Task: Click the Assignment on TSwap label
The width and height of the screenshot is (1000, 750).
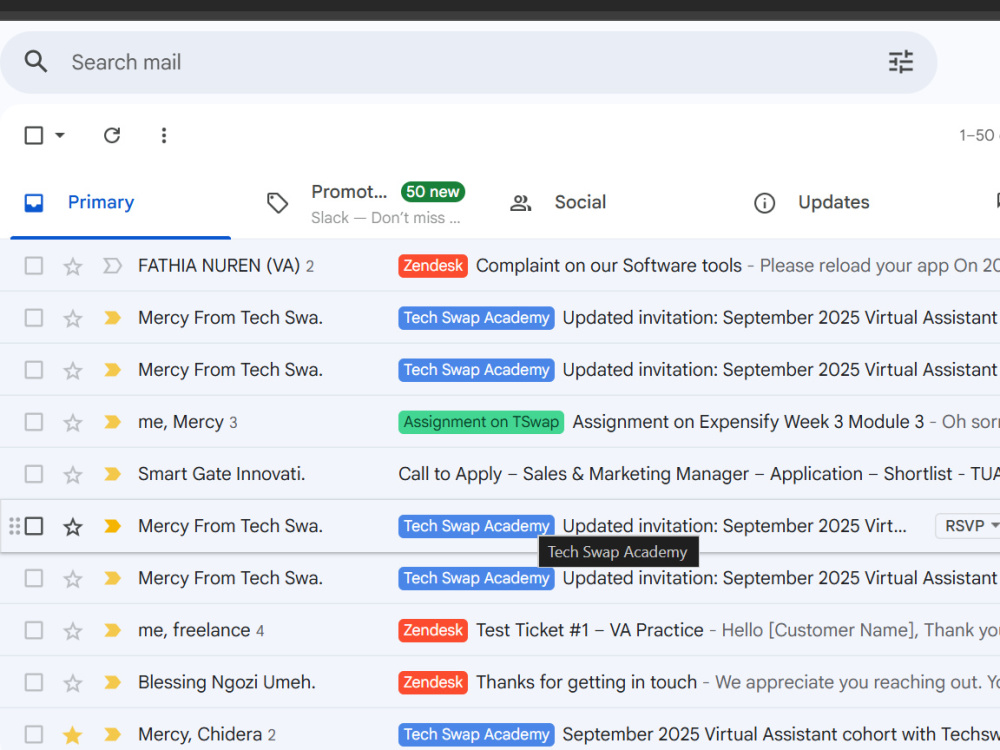Action: click(x=482, y=422)
